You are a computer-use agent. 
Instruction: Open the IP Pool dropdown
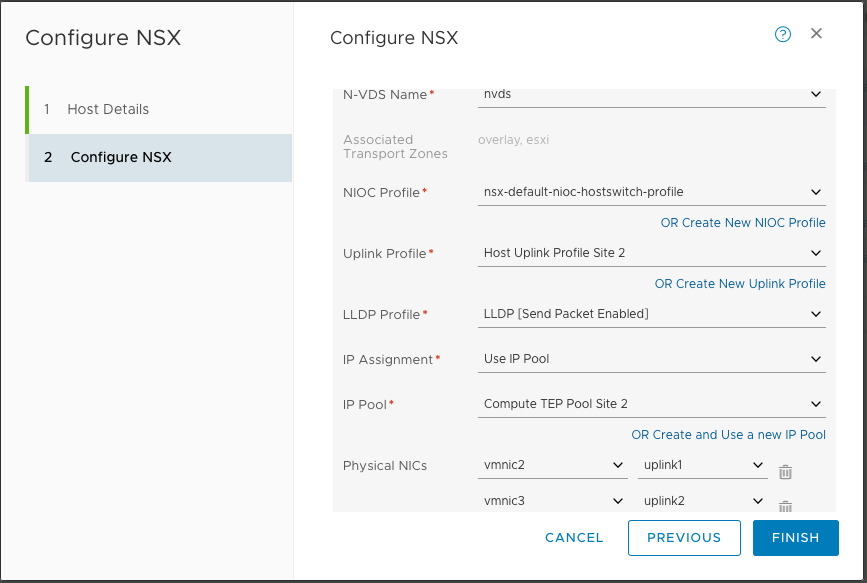click(652, 404)
